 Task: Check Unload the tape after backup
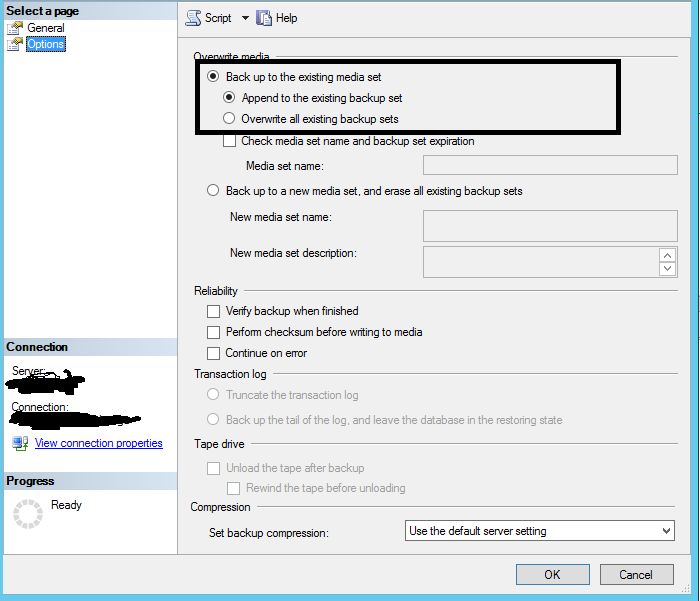213,468
